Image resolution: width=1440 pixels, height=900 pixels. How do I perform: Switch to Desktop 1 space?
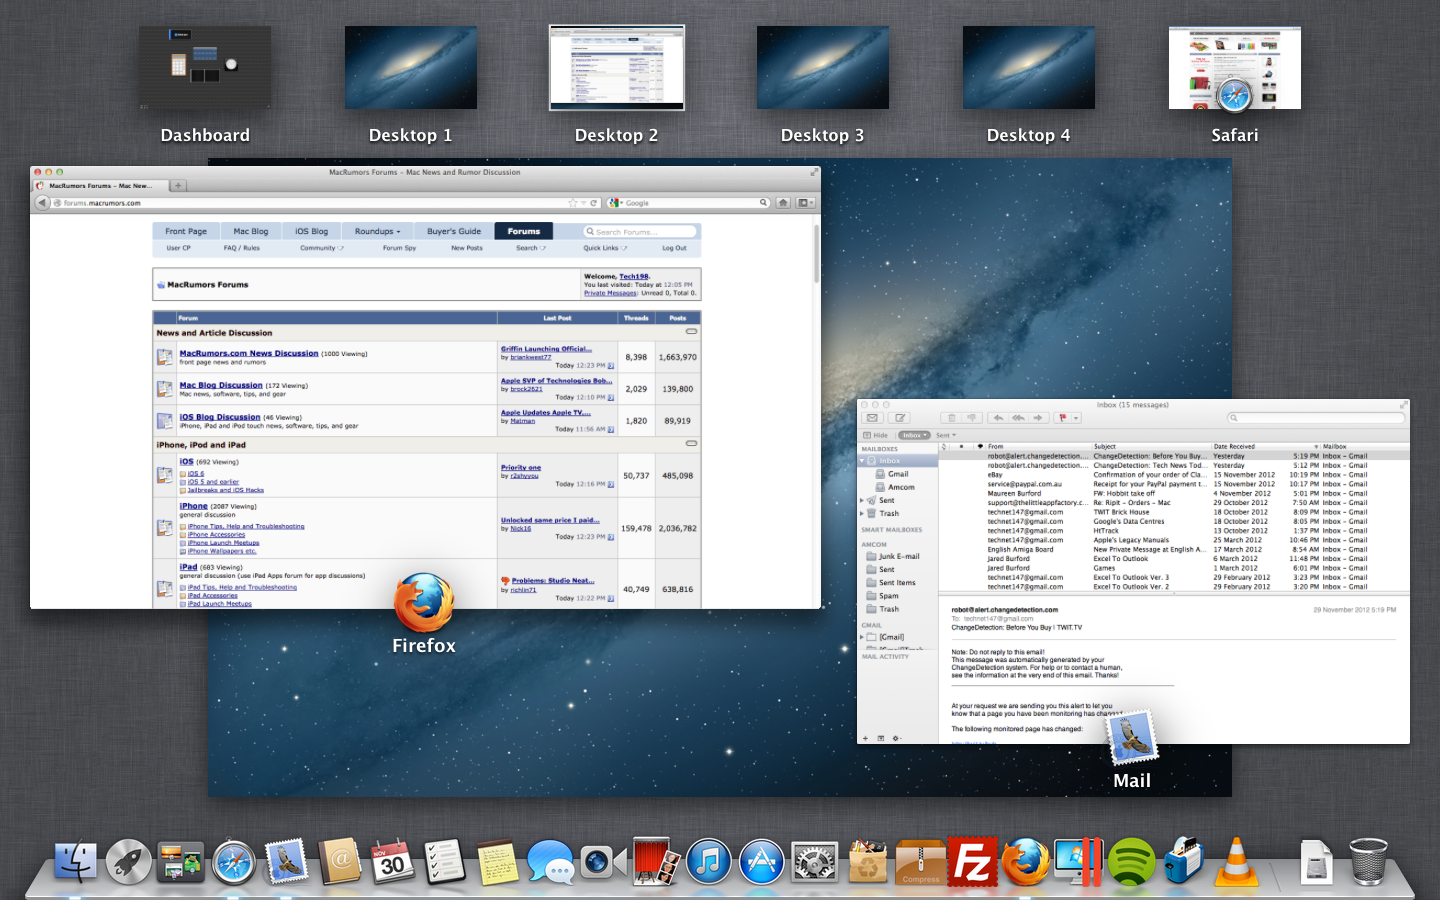point(411,68)
